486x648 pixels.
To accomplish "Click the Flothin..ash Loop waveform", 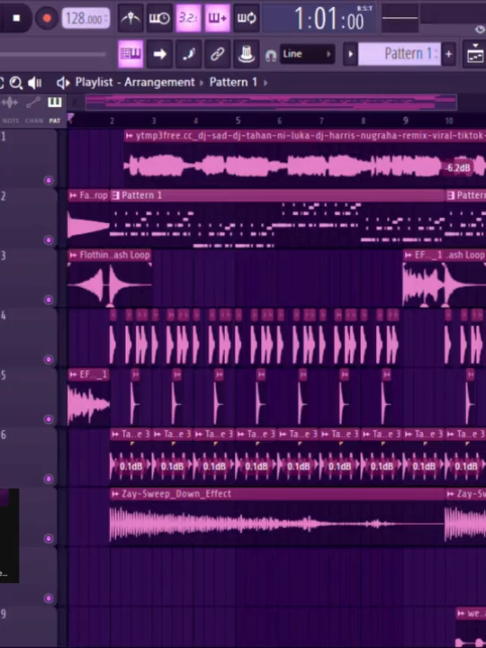I will (x=110, y=284).
